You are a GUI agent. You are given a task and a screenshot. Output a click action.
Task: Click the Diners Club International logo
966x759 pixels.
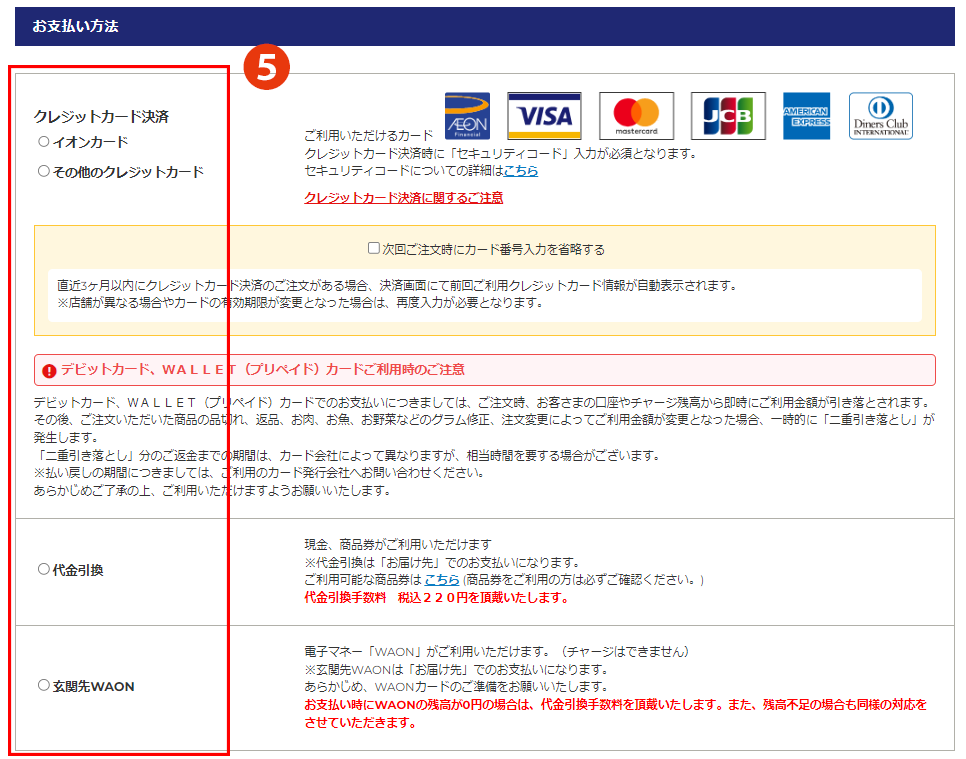[881, 116]
